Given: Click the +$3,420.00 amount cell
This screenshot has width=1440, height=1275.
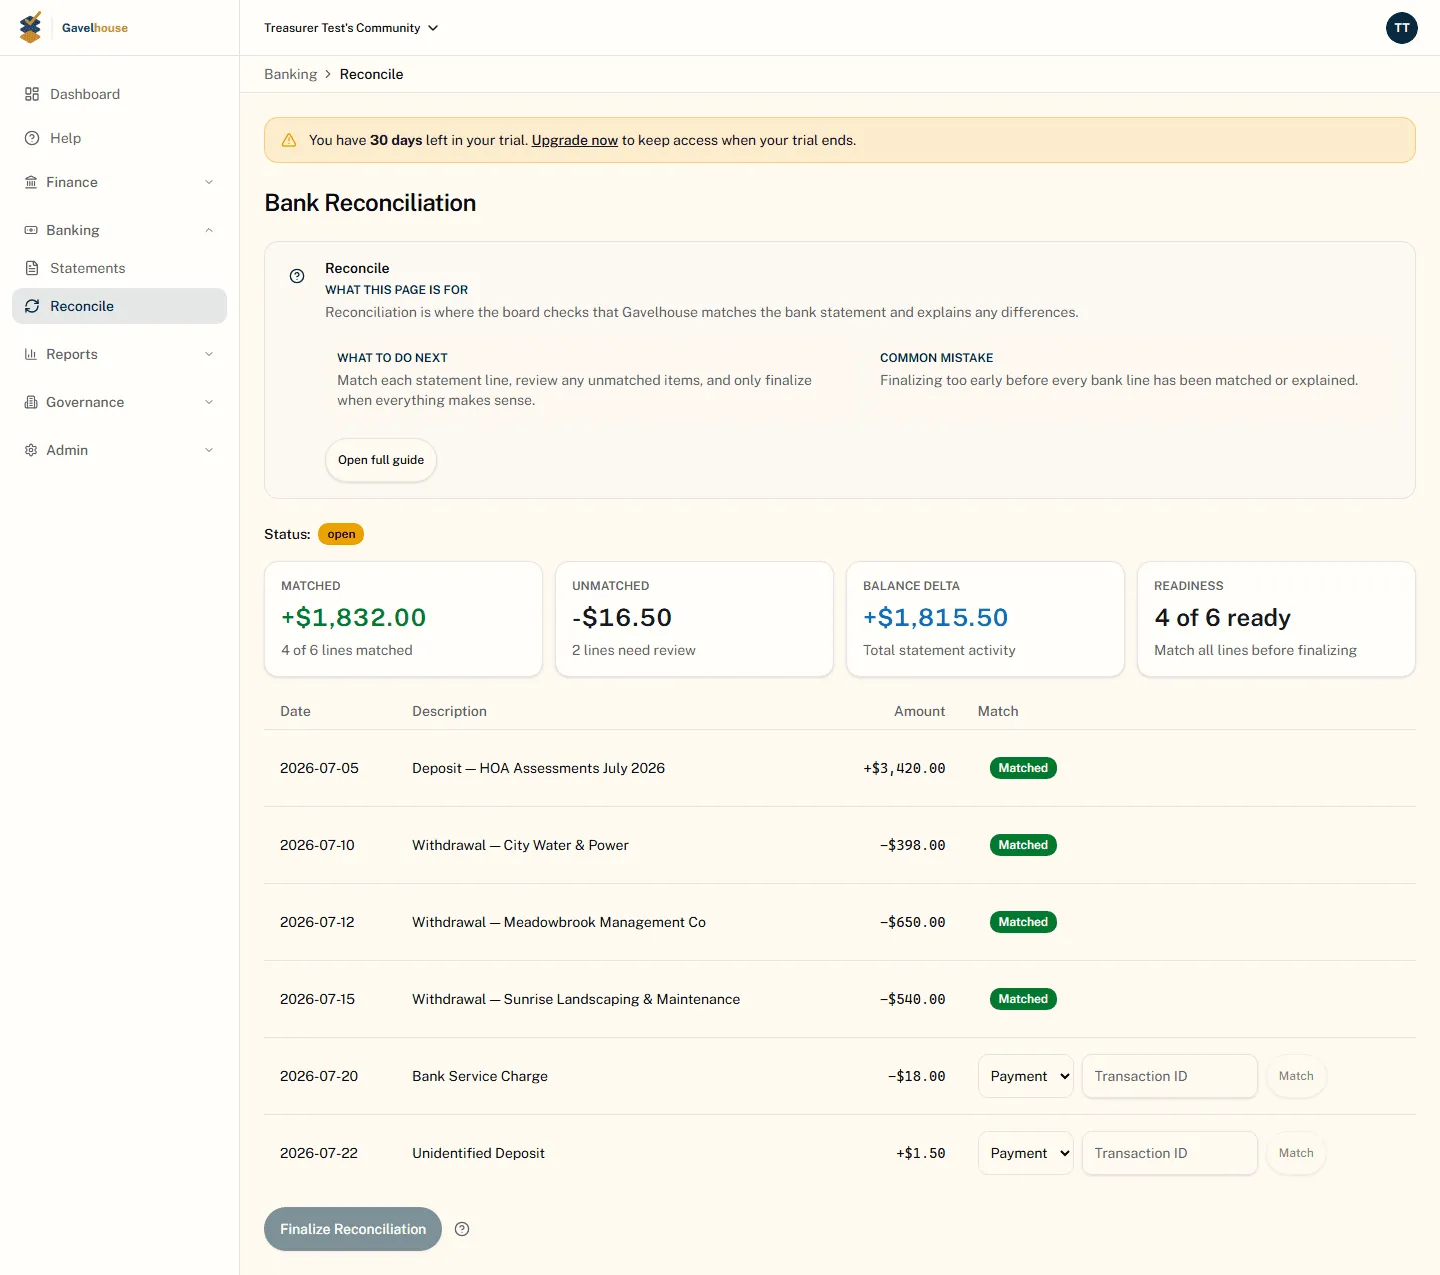Looking at the screenshot, I should 904,768.
